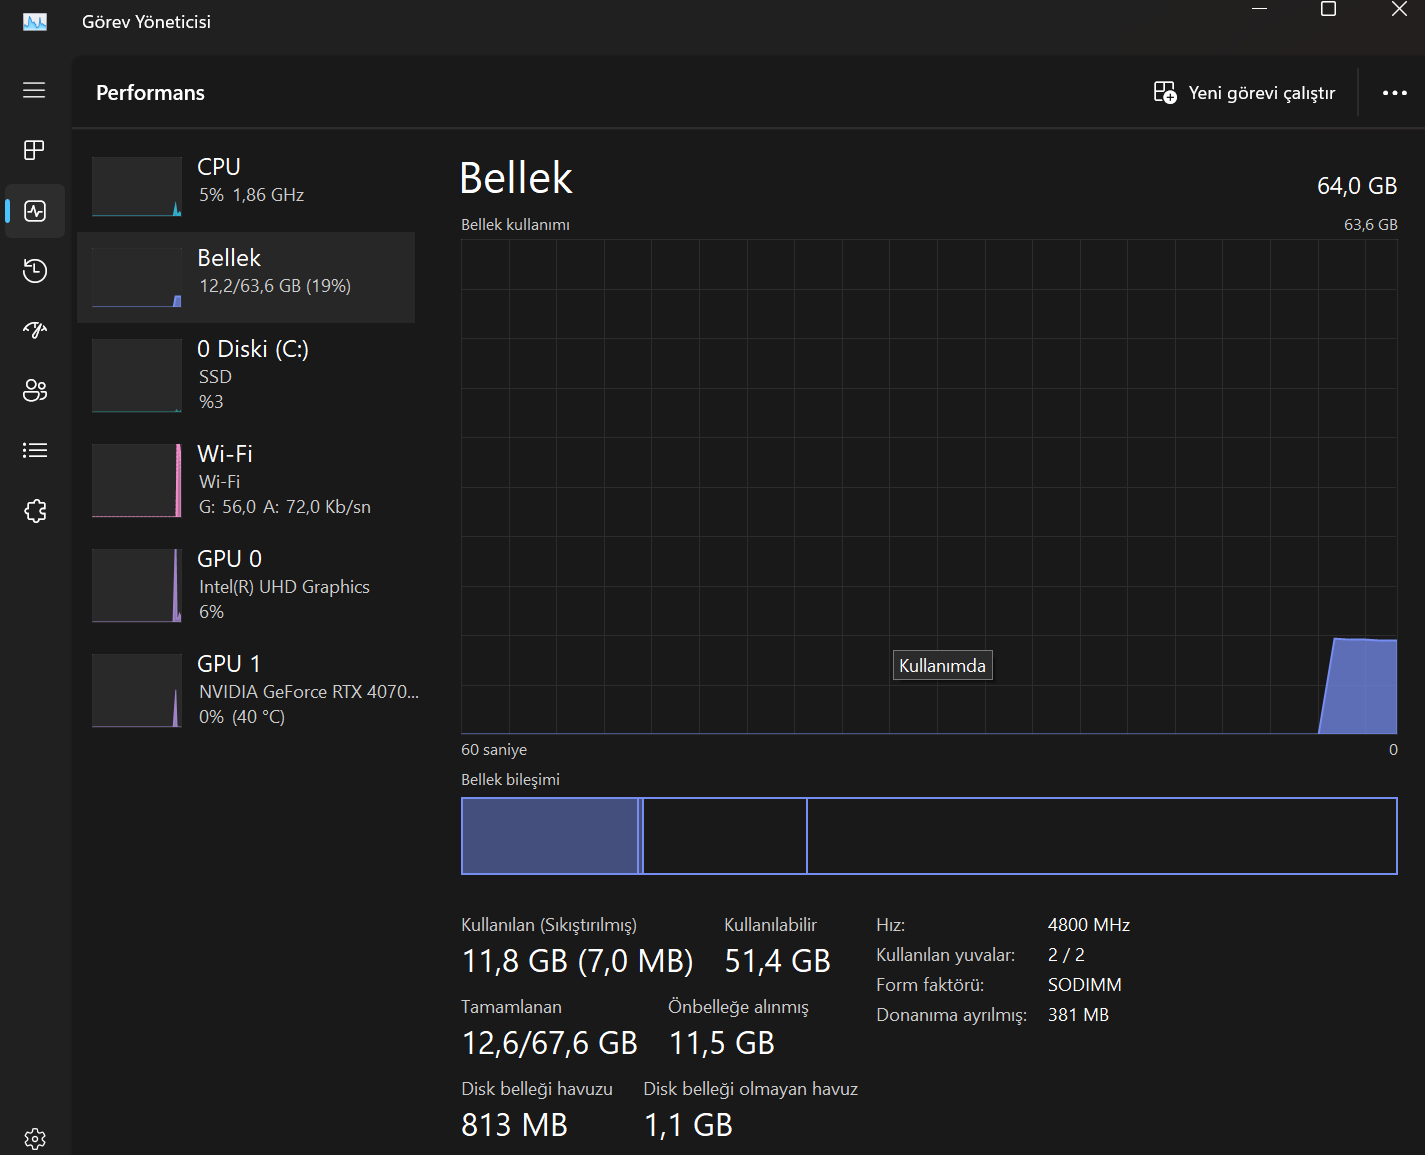Click the standby segment of memory composition

tap(725, 836)
